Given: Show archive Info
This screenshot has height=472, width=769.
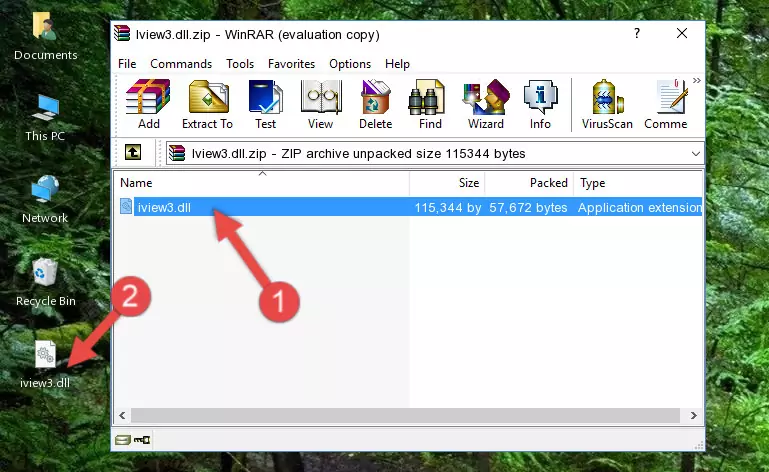Looking at the screenshot, I should 540,105.
